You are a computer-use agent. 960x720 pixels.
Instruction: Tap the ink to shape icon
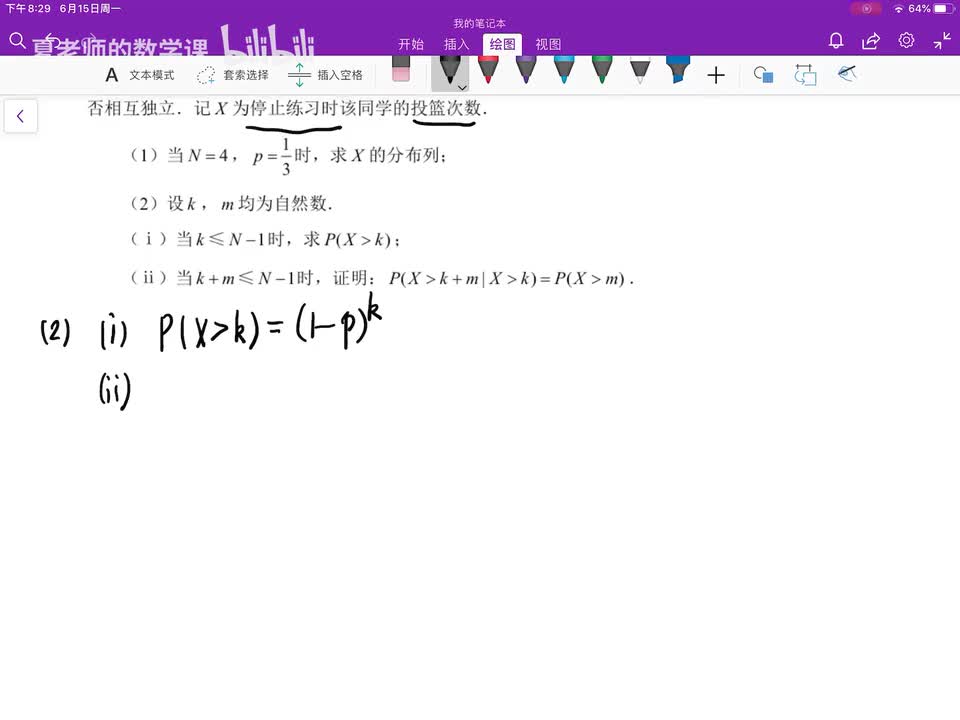[805, 75]
